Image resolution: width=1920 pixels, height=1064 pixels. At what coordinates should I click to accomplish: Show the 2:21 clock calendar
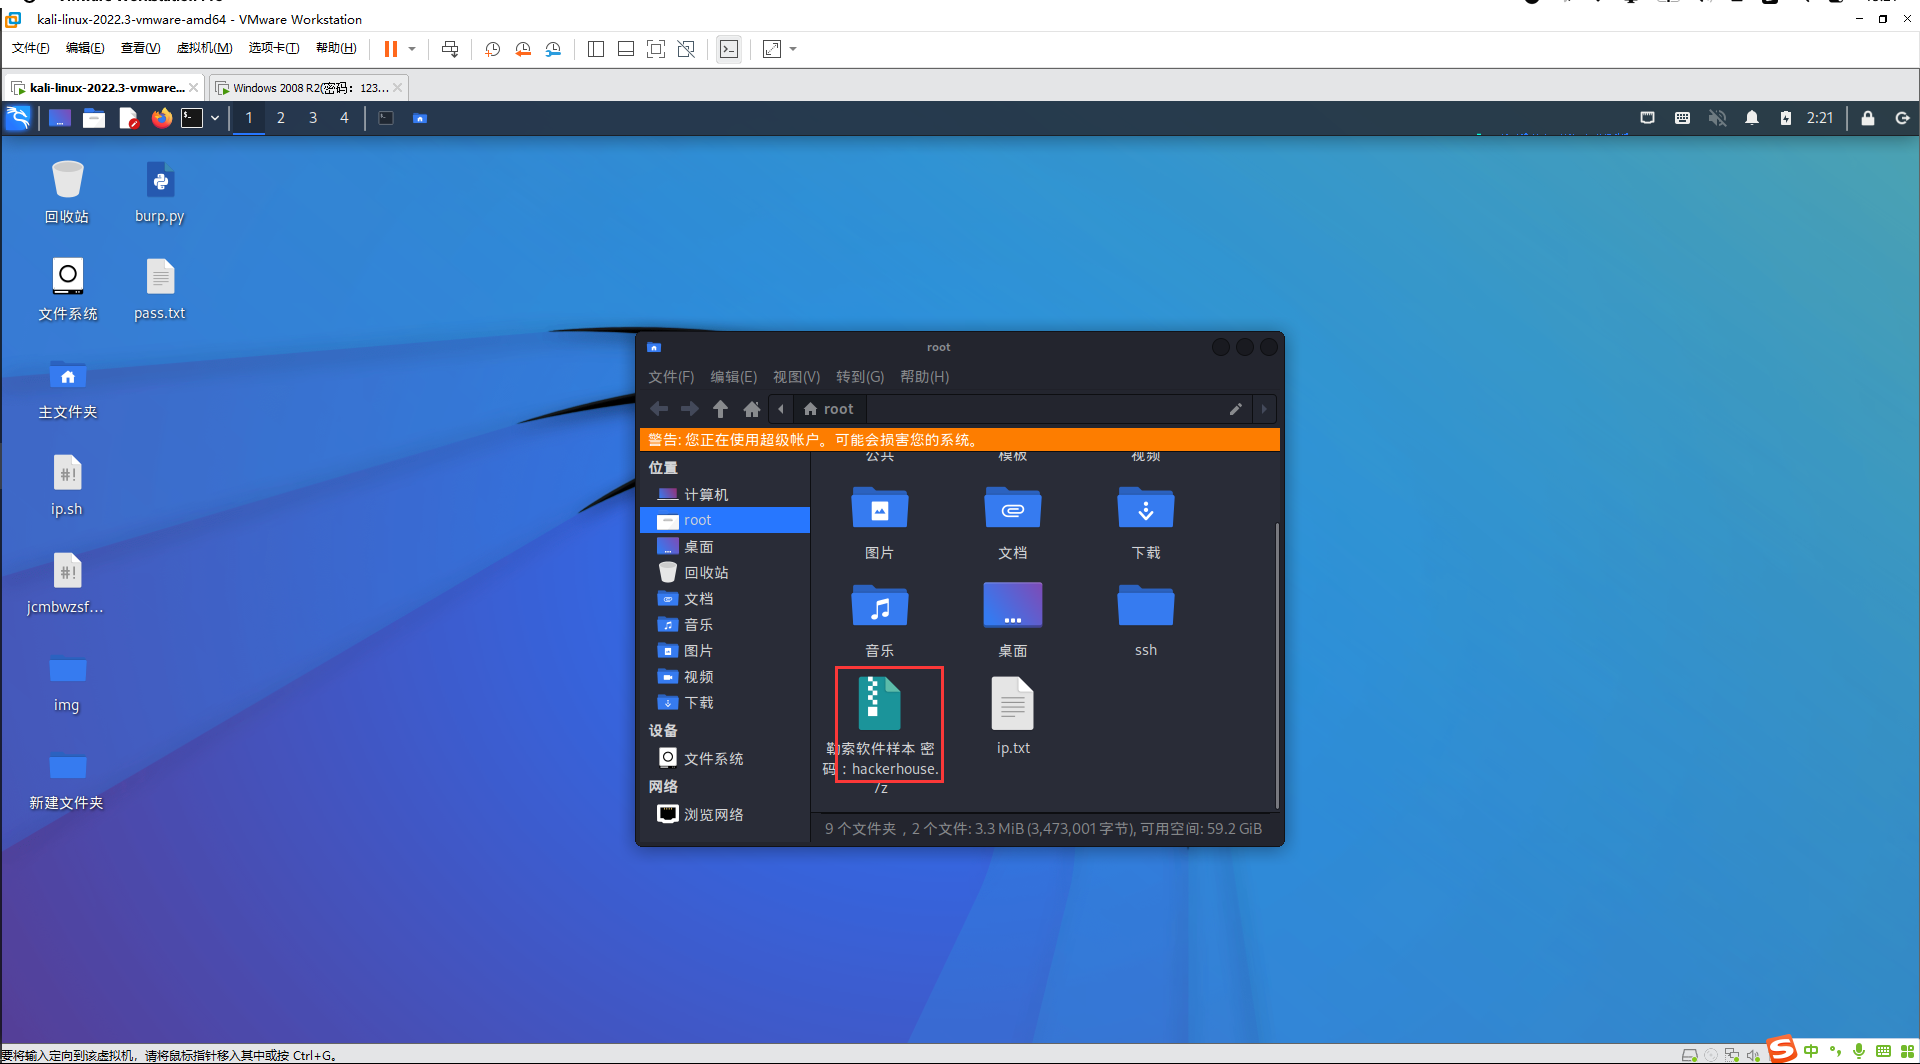click(1820, 118)
